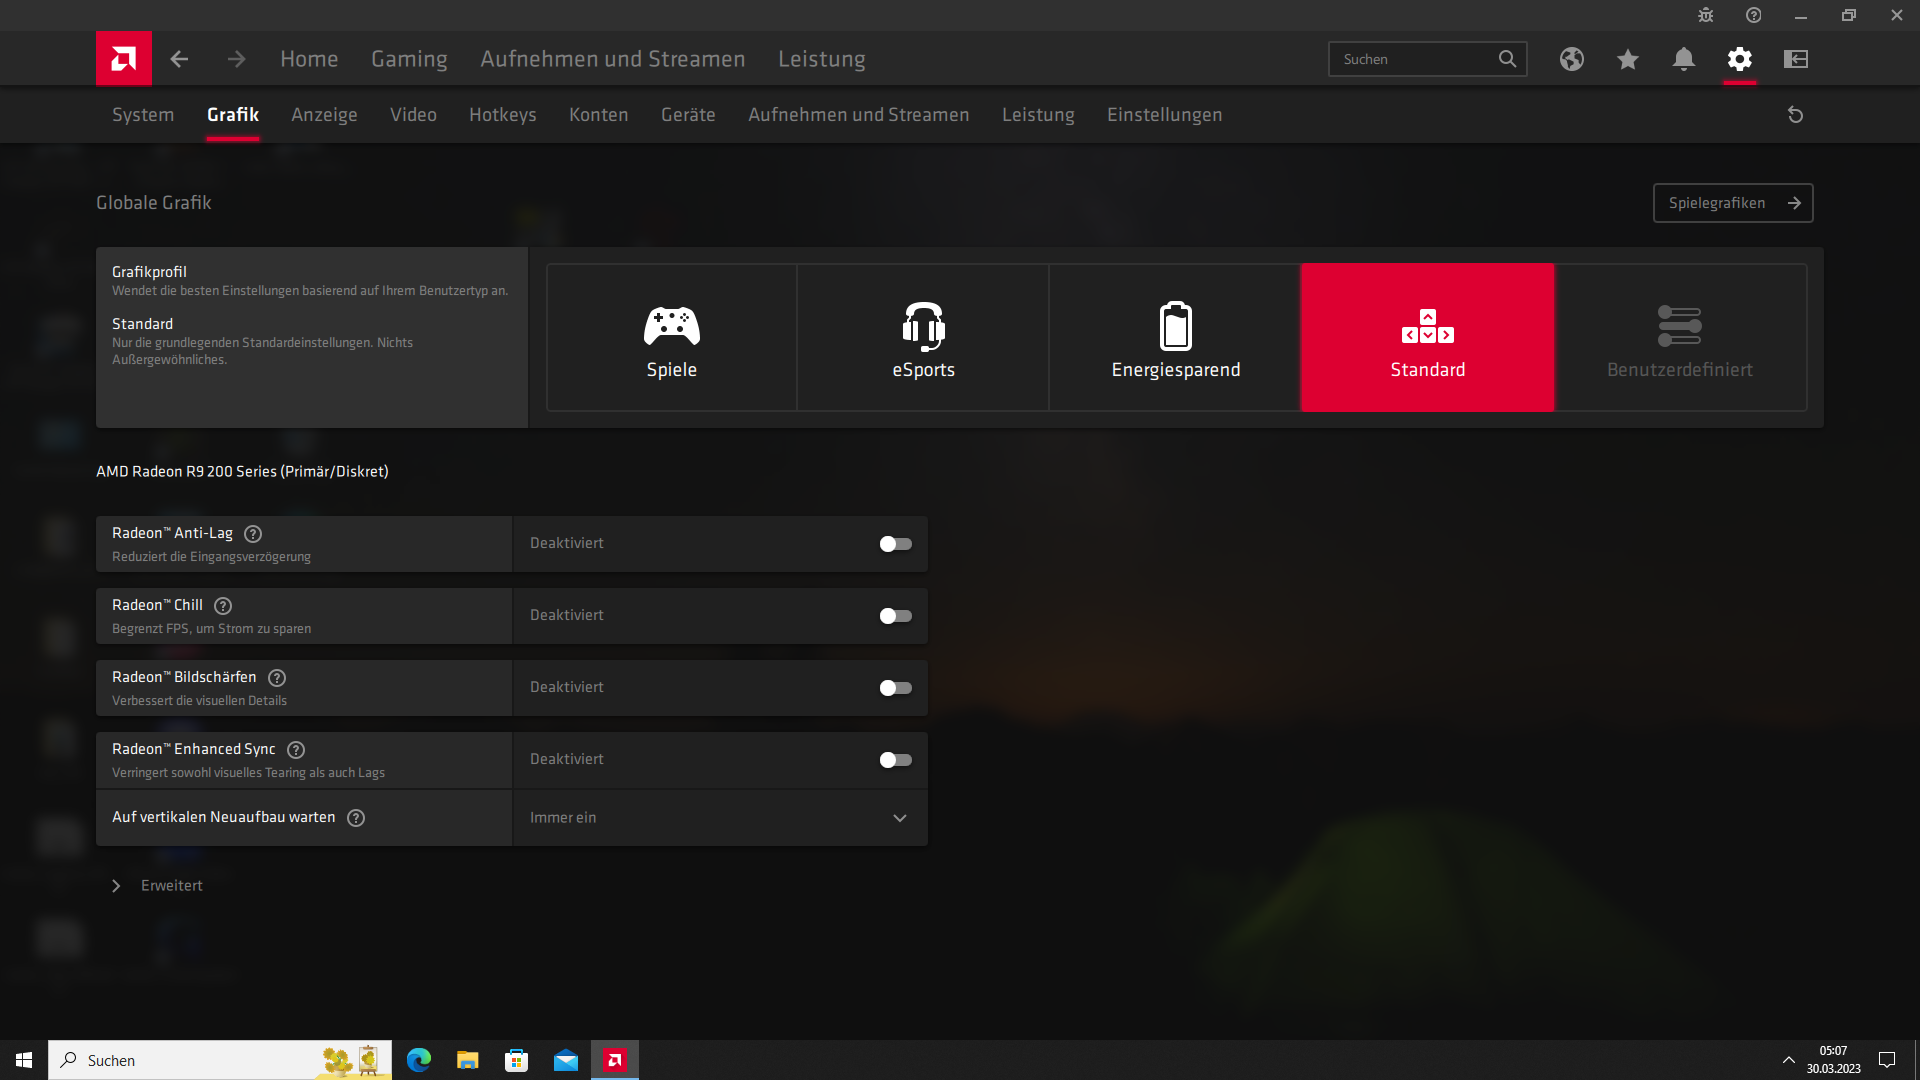
Task: Show hidden system tray icons
Action: (x=1789, y=1060)
